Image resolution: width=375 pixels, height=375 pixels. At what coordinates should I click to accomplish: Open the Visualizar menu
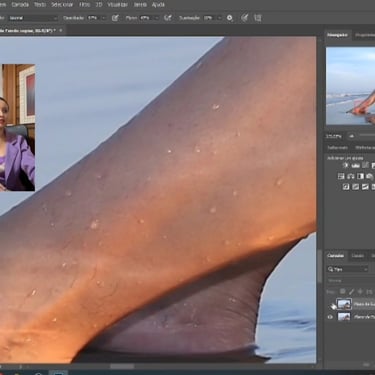[117, 5]
